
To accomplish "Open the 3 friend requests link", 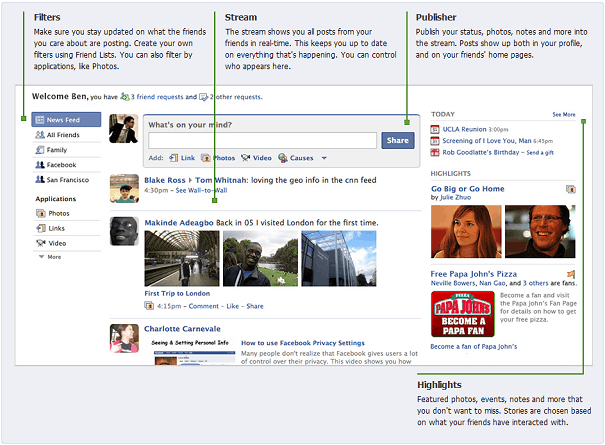I will [x=157, y=97].
